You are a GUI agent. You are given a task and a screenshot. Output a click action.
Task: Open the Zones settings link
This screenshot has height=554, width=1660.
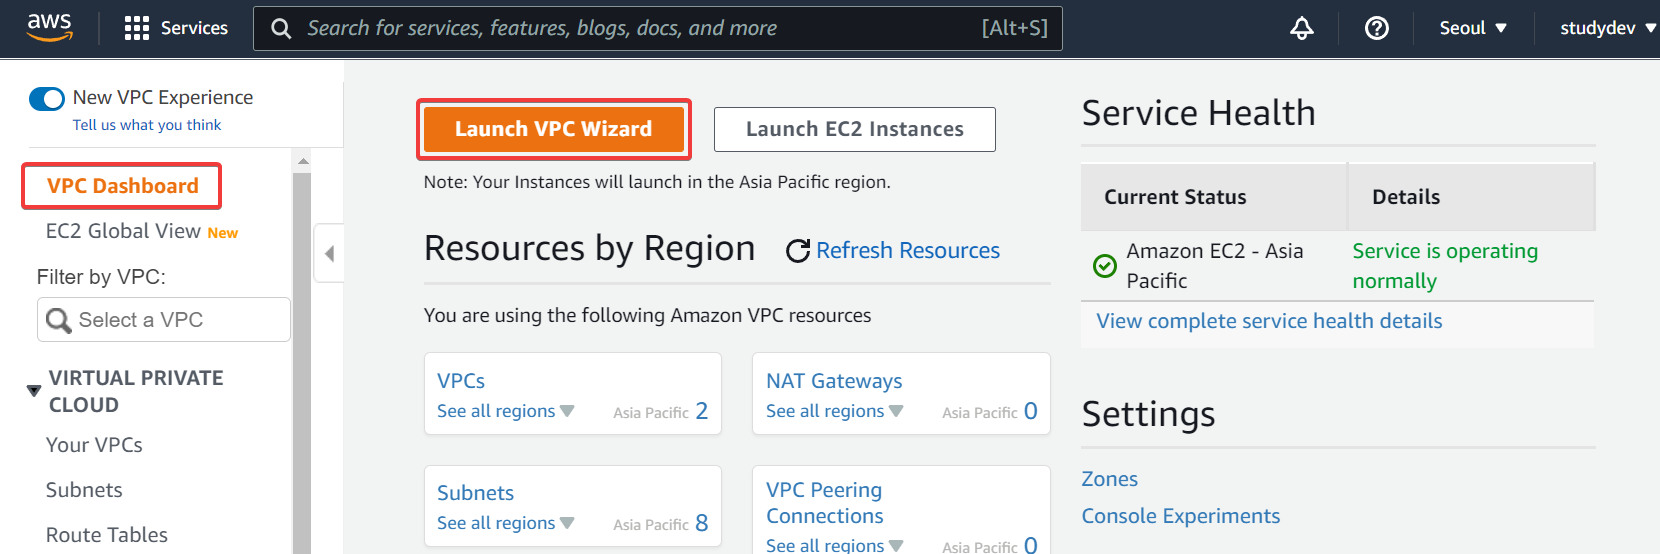(1110, 479)
